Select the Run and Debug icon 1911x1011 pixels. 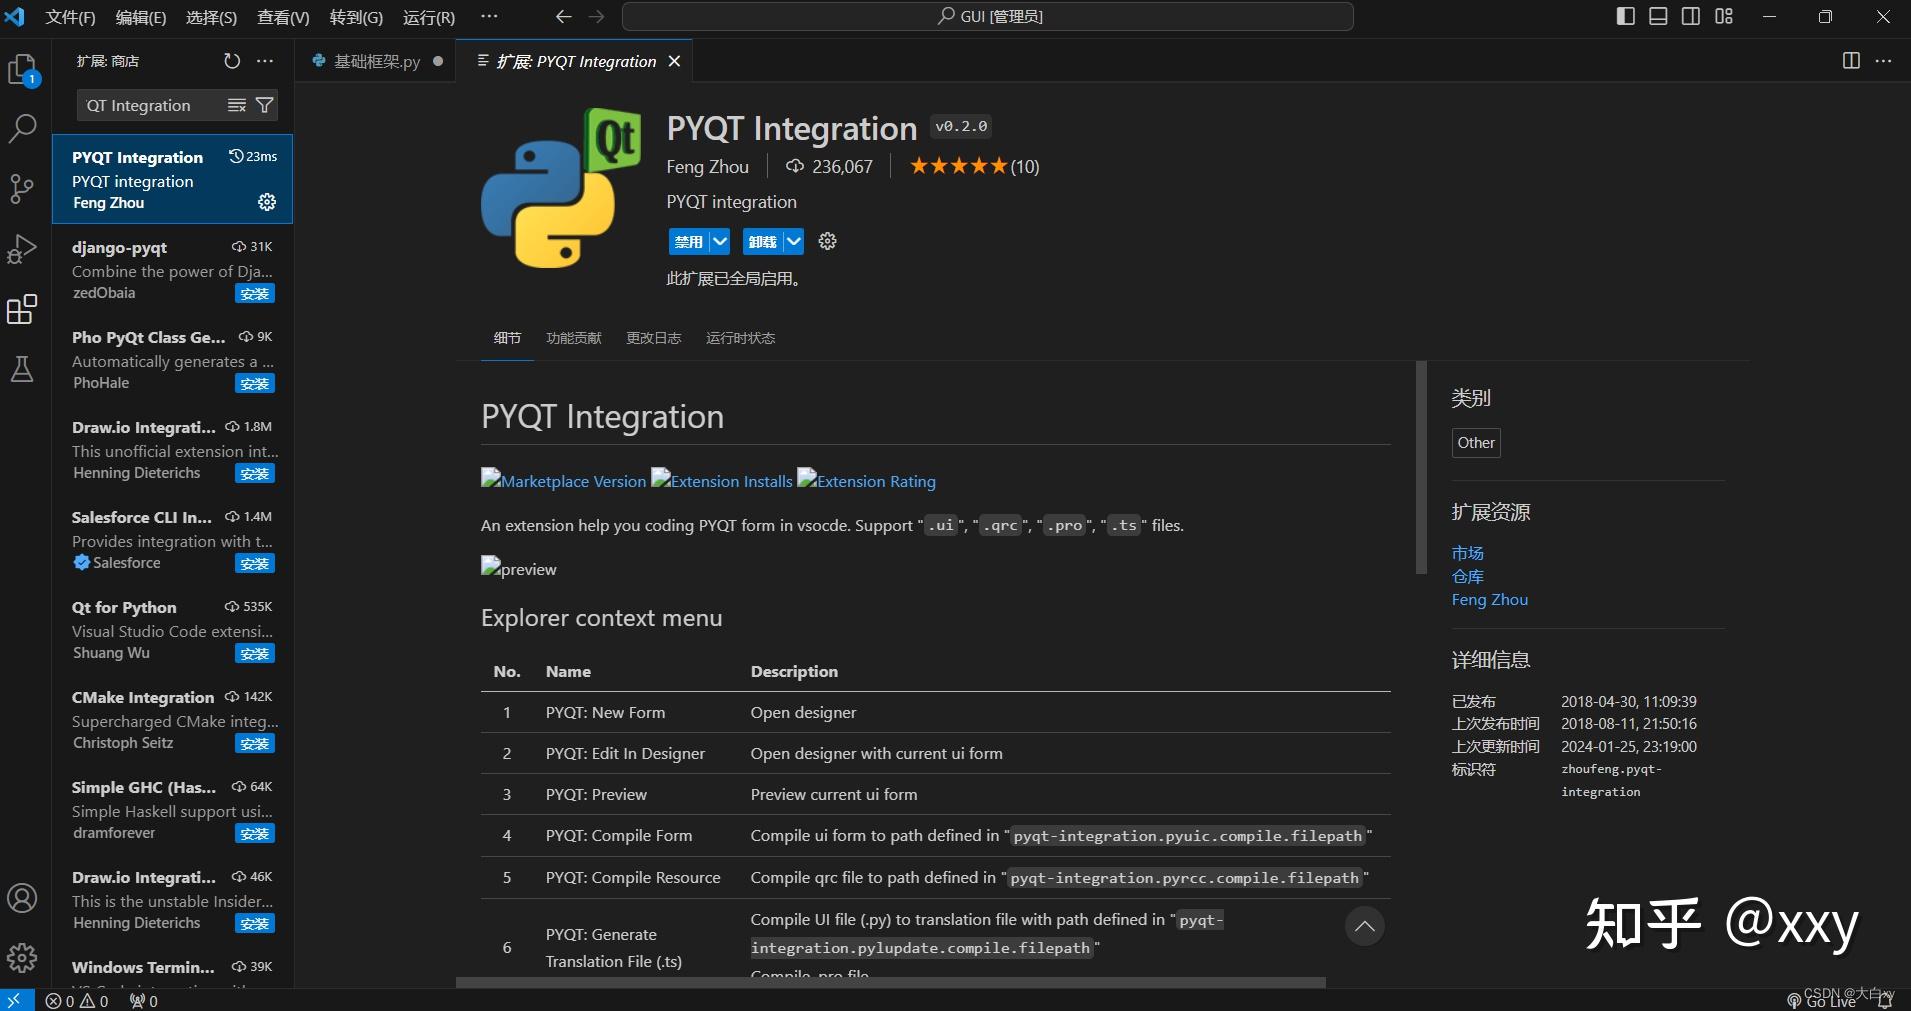[x=22, y=249]
